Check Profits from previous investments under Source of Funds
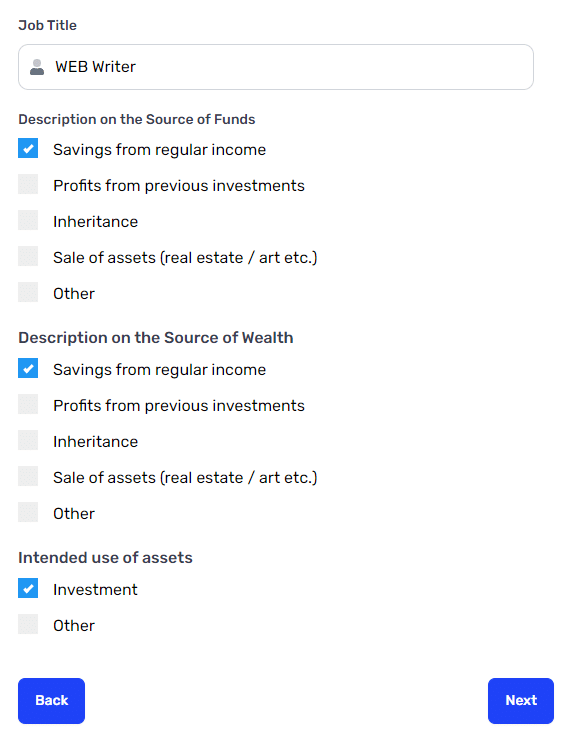The width and height of the screenshot is (573, 738). click(x=28, y=184)
